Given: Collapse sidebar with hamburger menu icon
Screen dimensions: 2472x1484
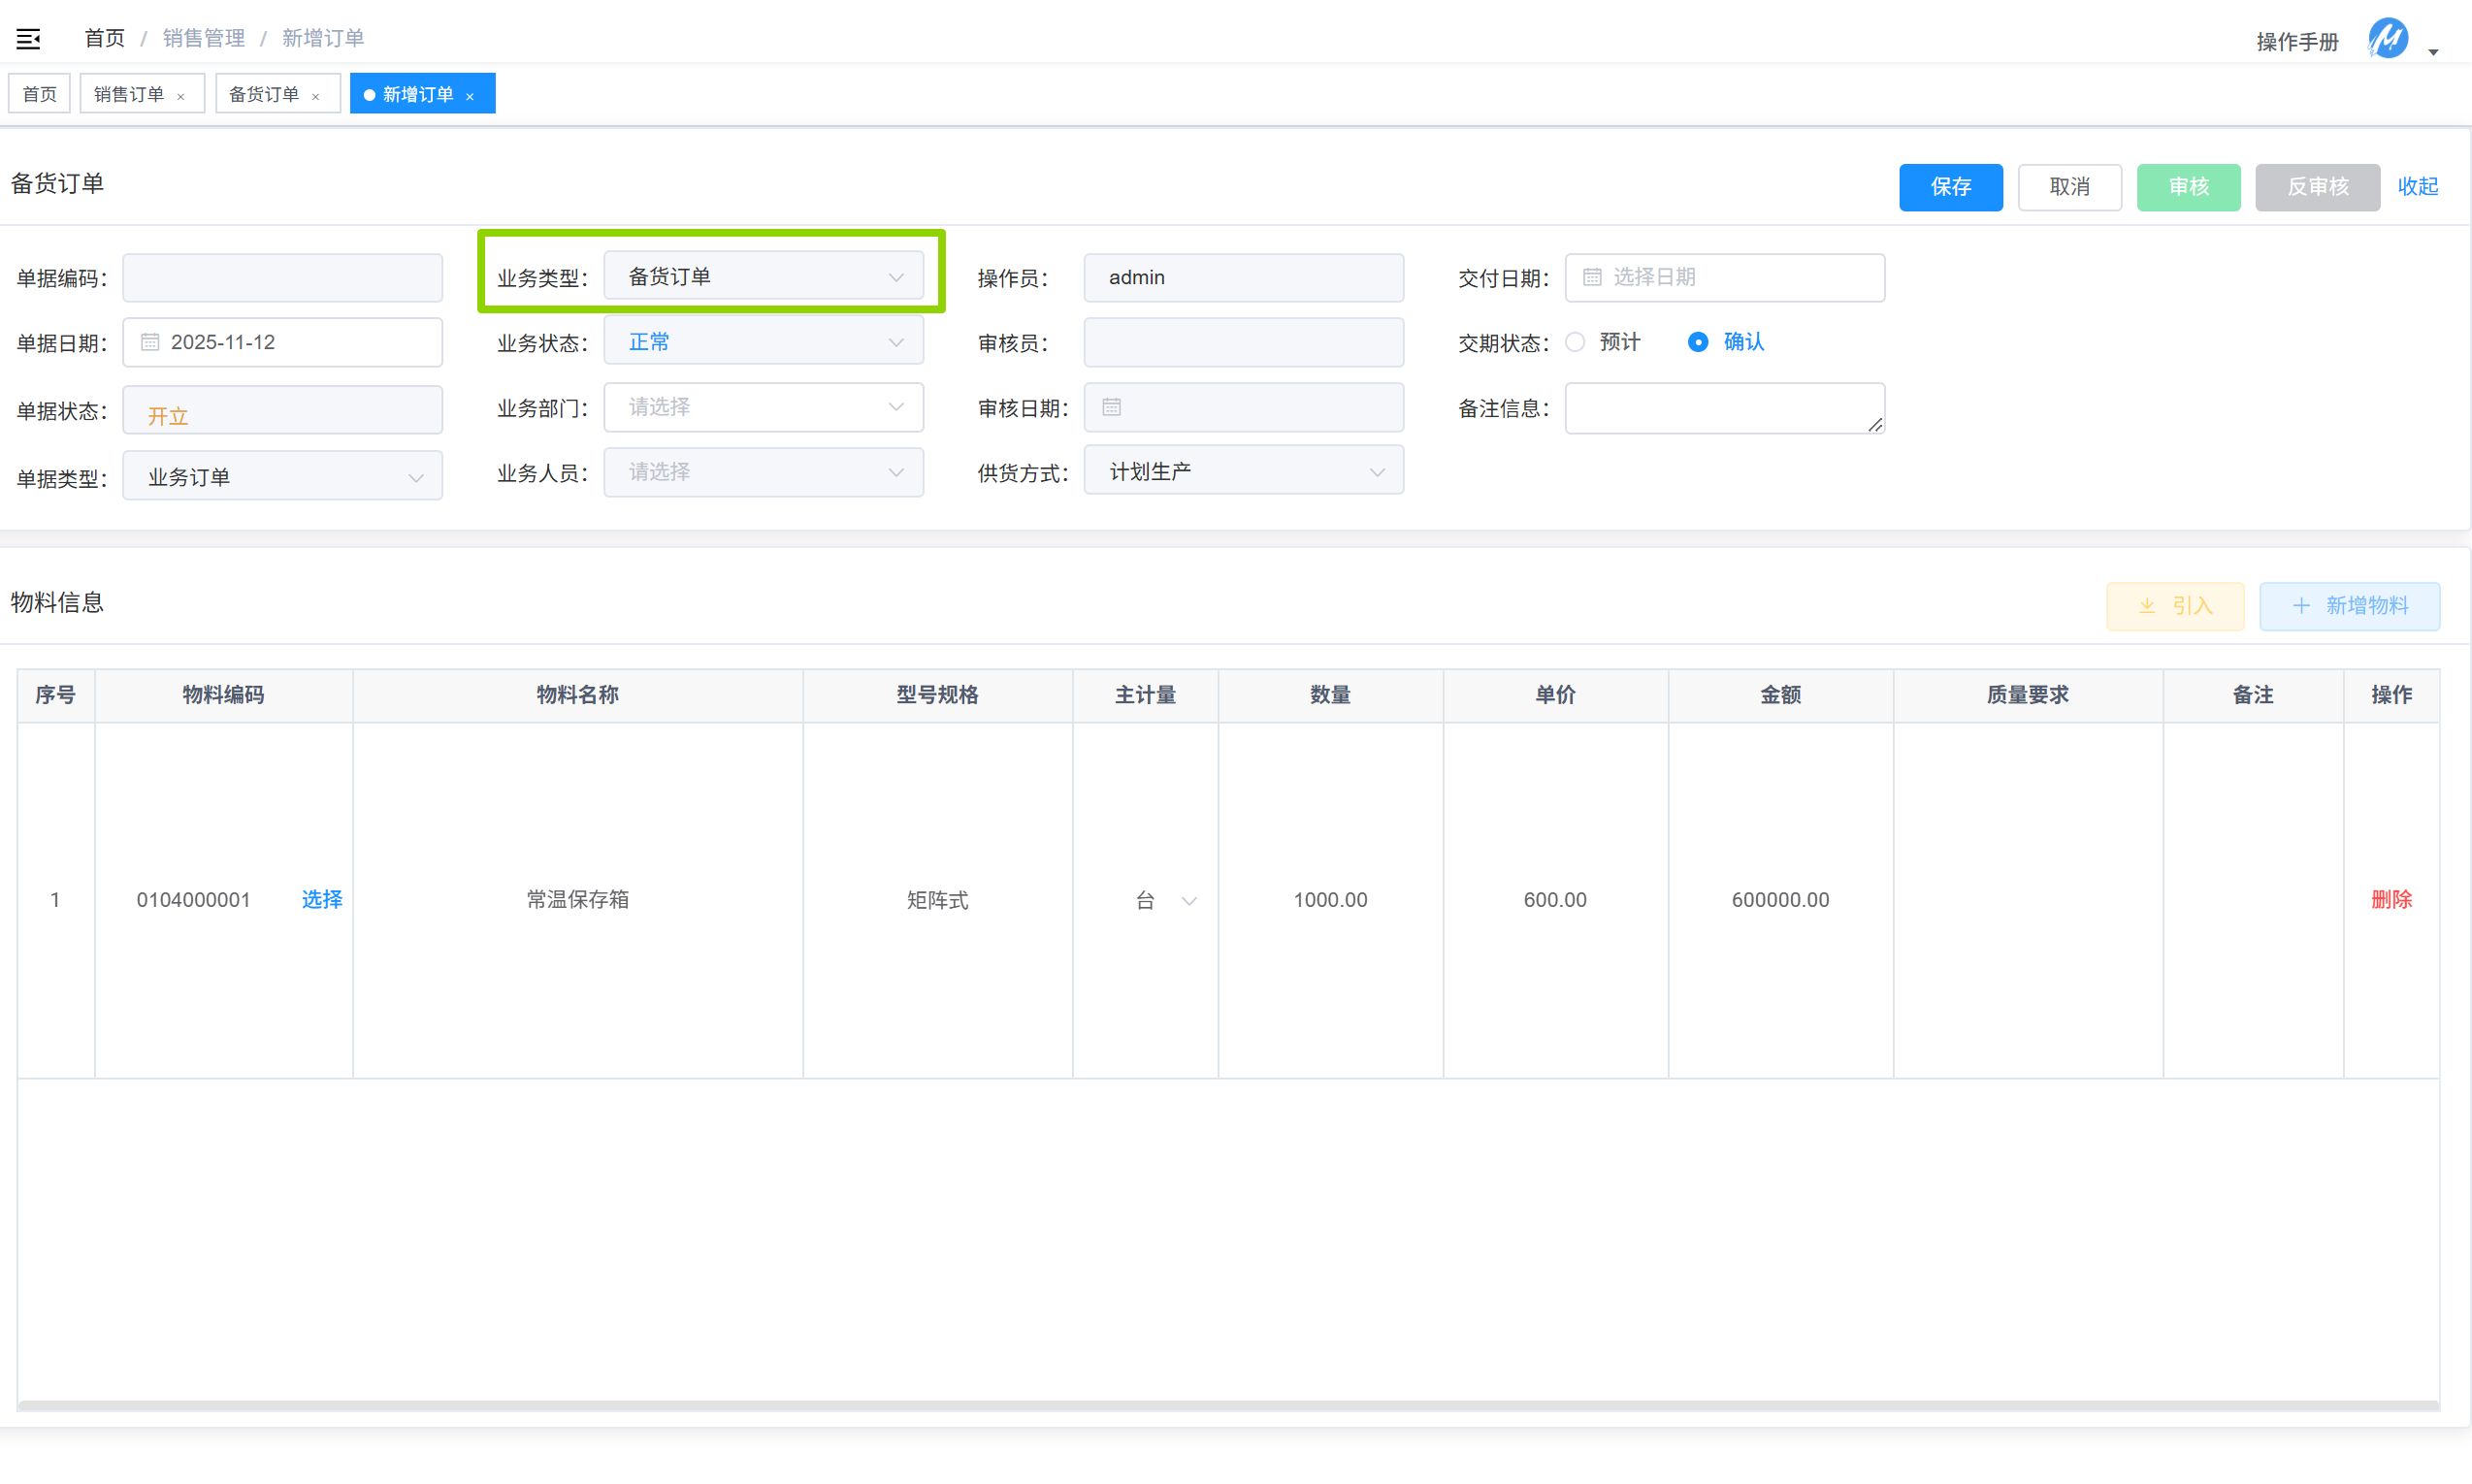Looking at the screenshot, I should click(x=28, y=39).
